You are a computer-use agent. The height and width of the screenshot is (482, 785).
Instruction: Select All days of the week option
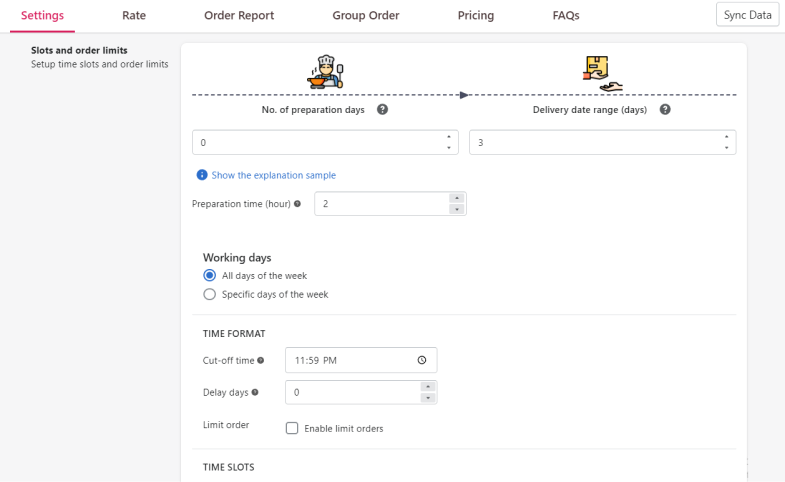(209, 275)
